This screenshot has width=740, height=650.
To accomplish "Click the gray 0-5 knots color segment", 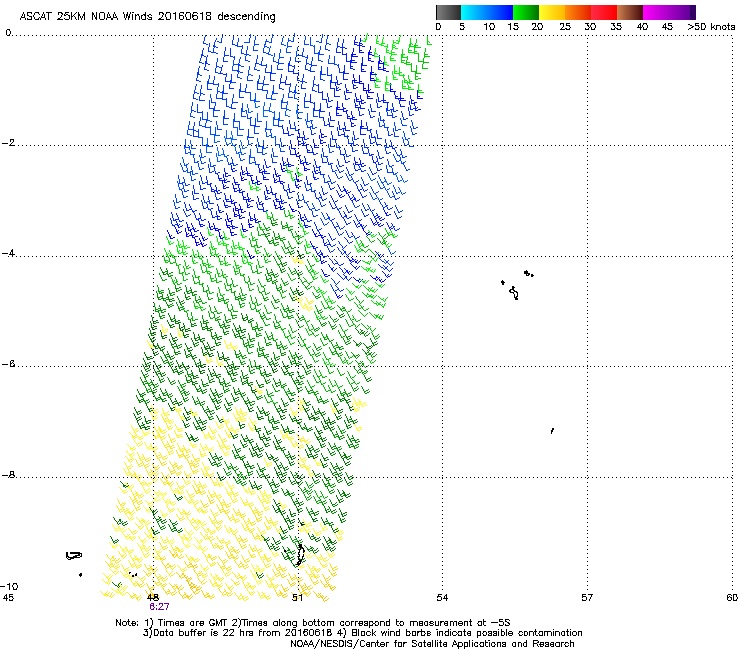I will [x=448, y=12].
